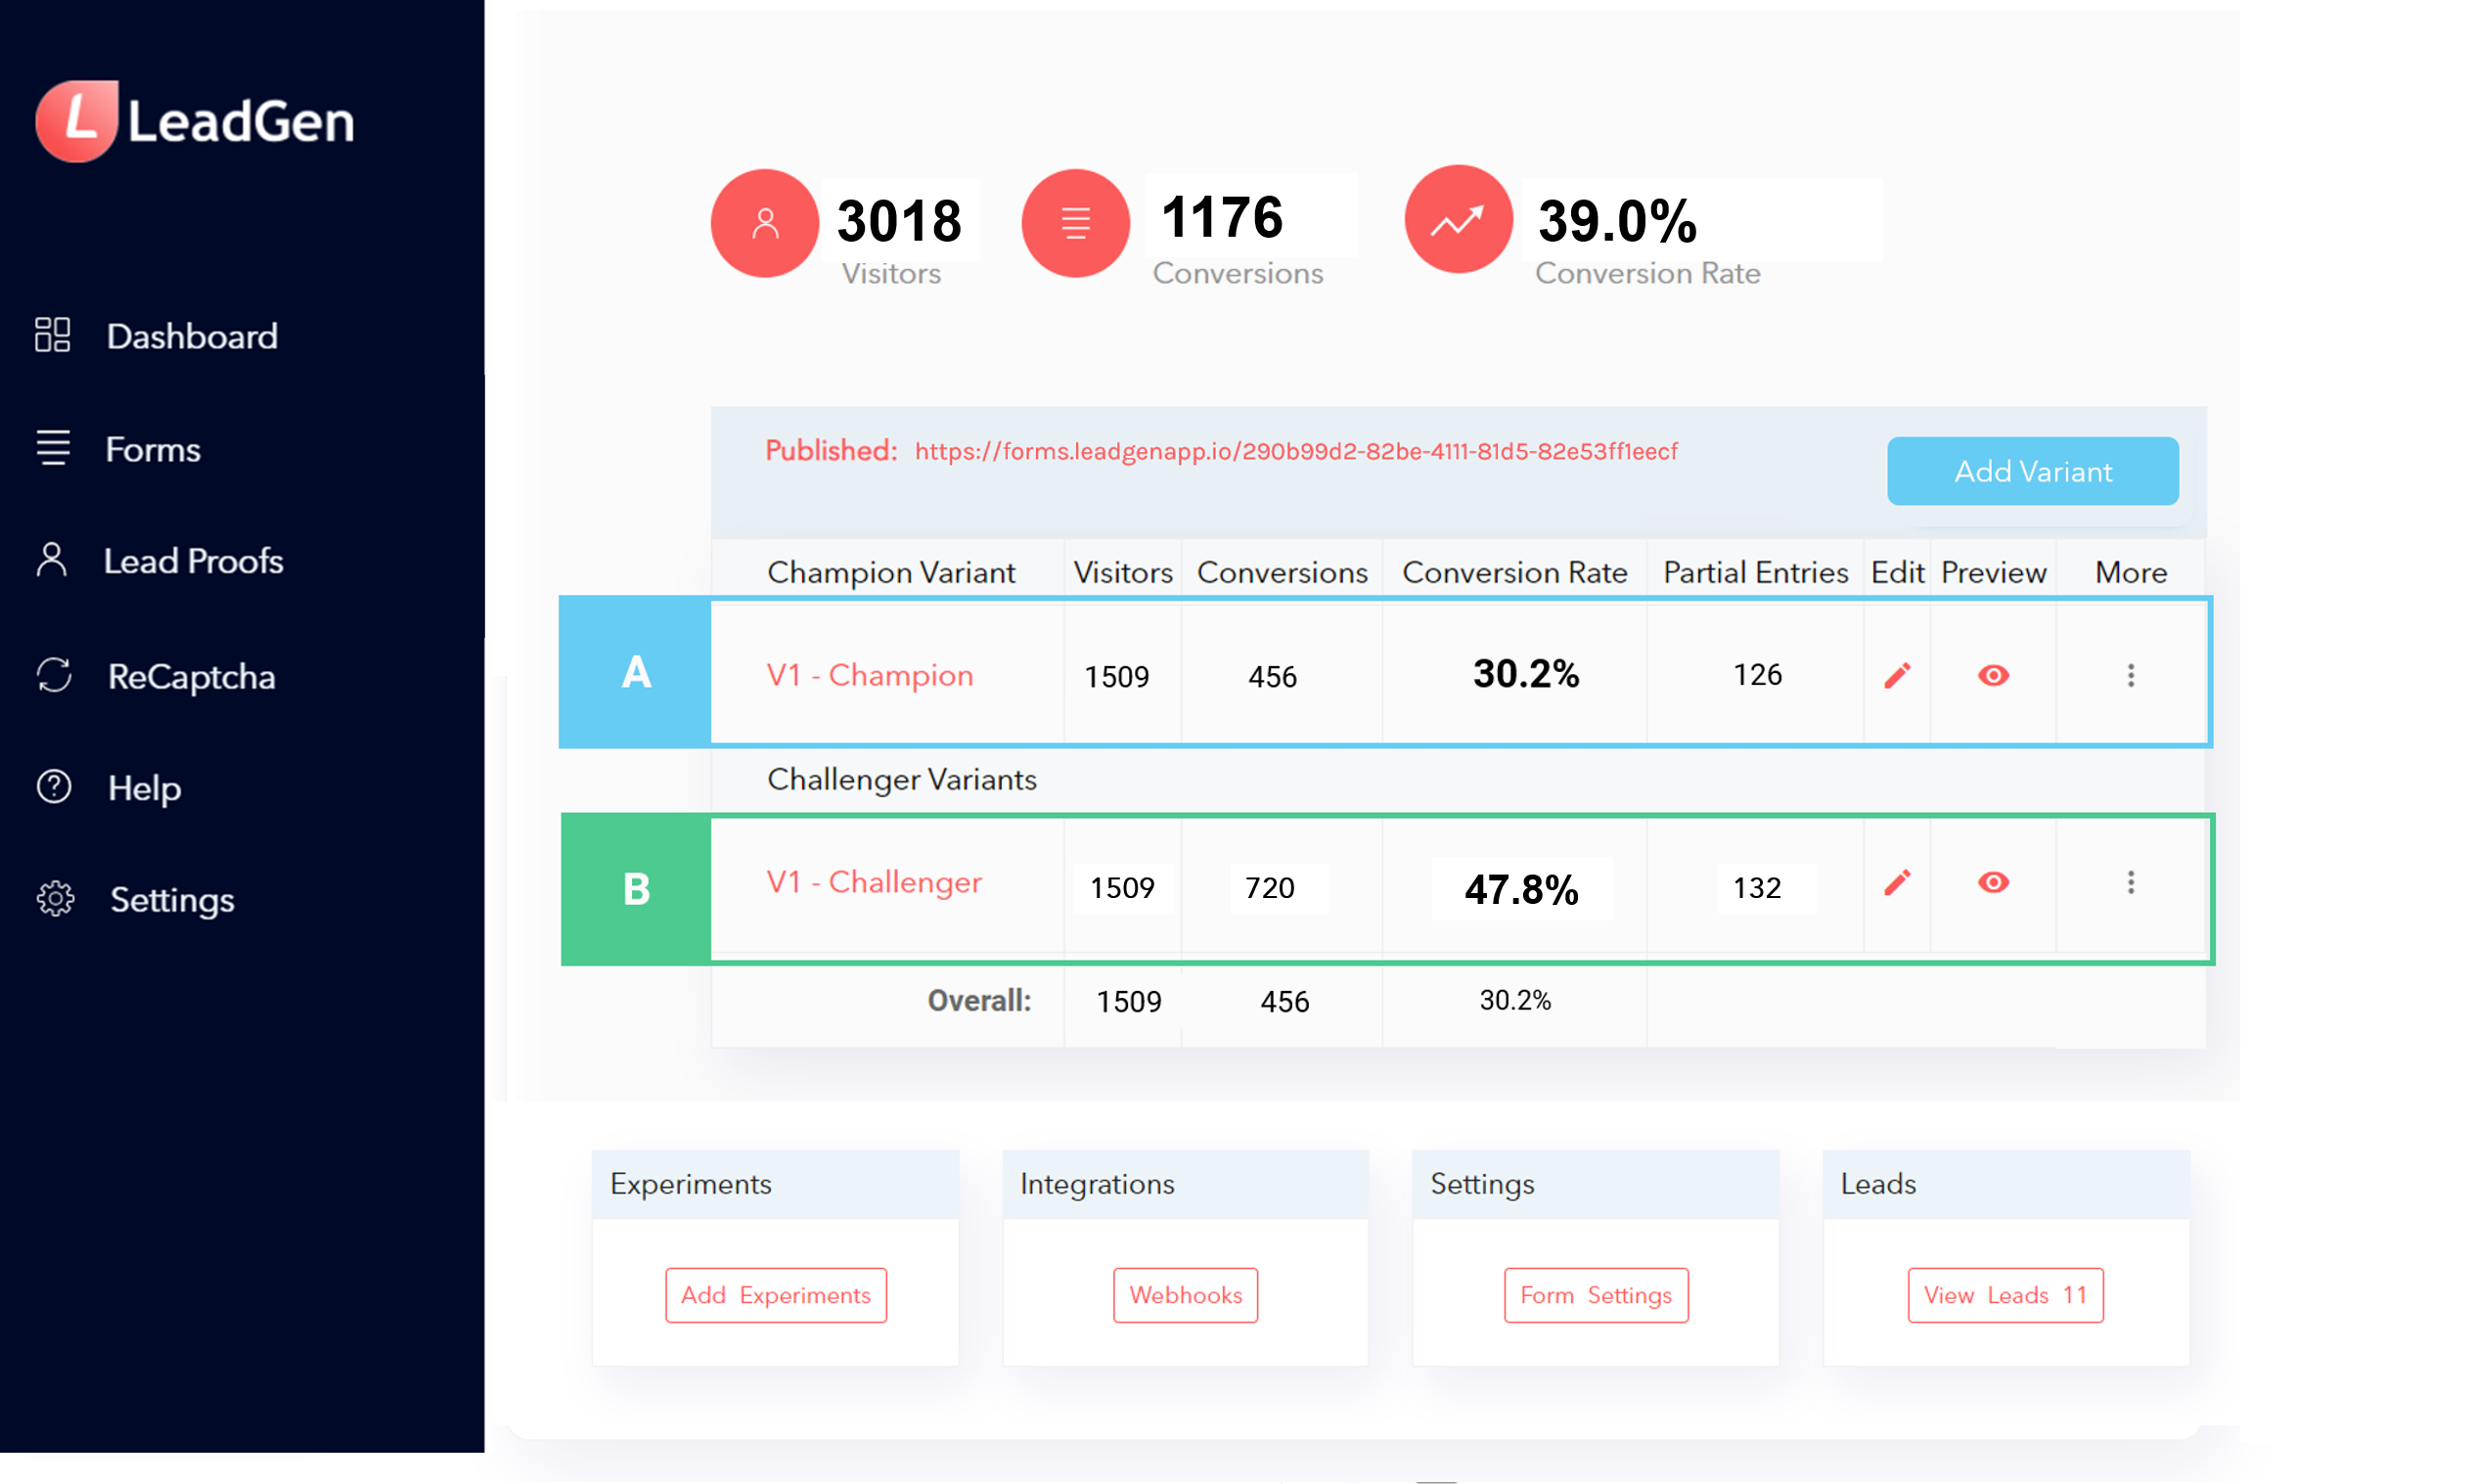Navigate to Settings menu item
Image resolution: width=2477 pixels, height=1484 pixels.
point(173,899)
